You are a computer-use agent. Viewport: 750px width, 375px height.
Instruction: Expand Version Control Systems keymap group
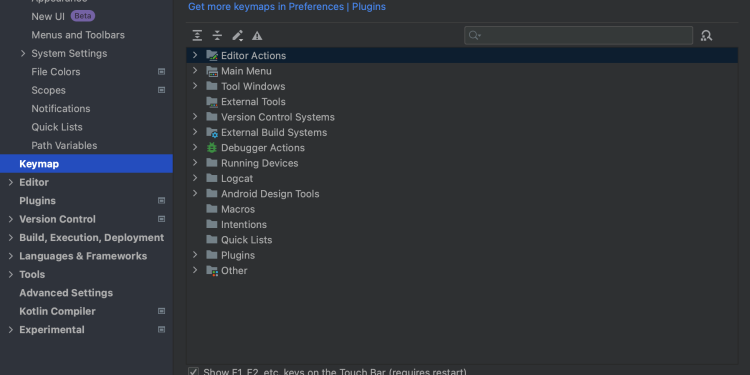pyautogui.click(x=195, y=116)
